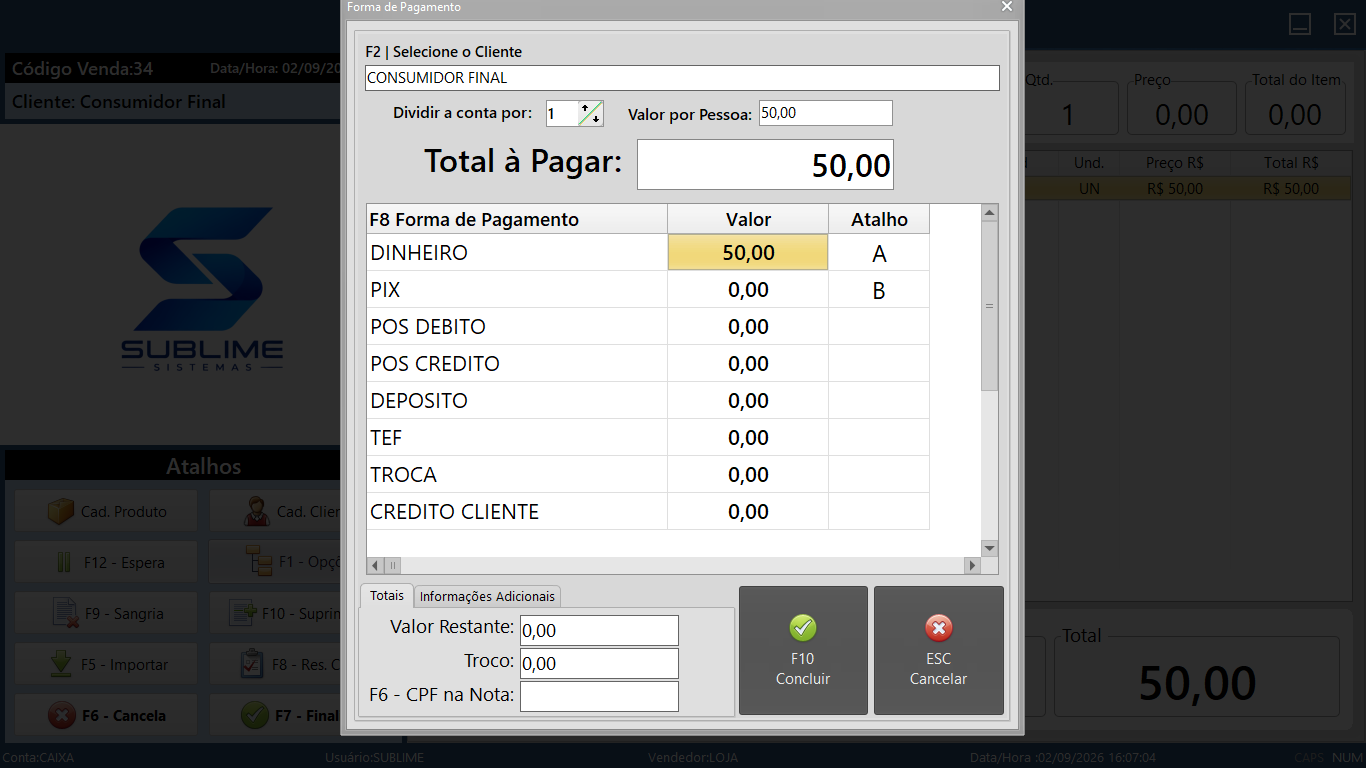Screen dimensions: 1366x768
Task: Select the DINHEIRO value cell 50,00
Action: [748, 252]
